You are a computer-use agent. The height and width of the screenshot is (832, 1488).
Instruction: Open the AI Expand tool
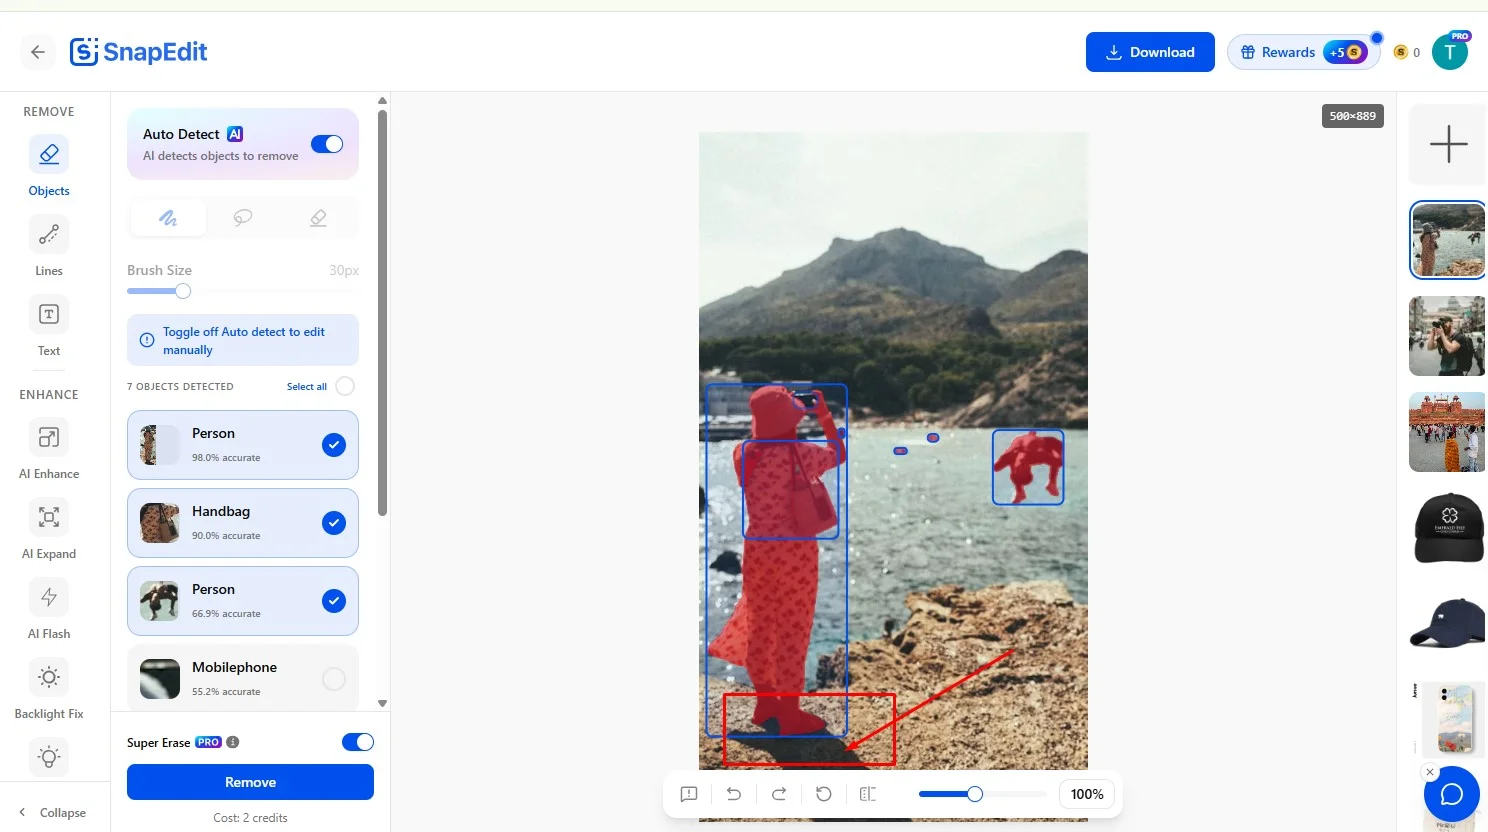[49, 529]
